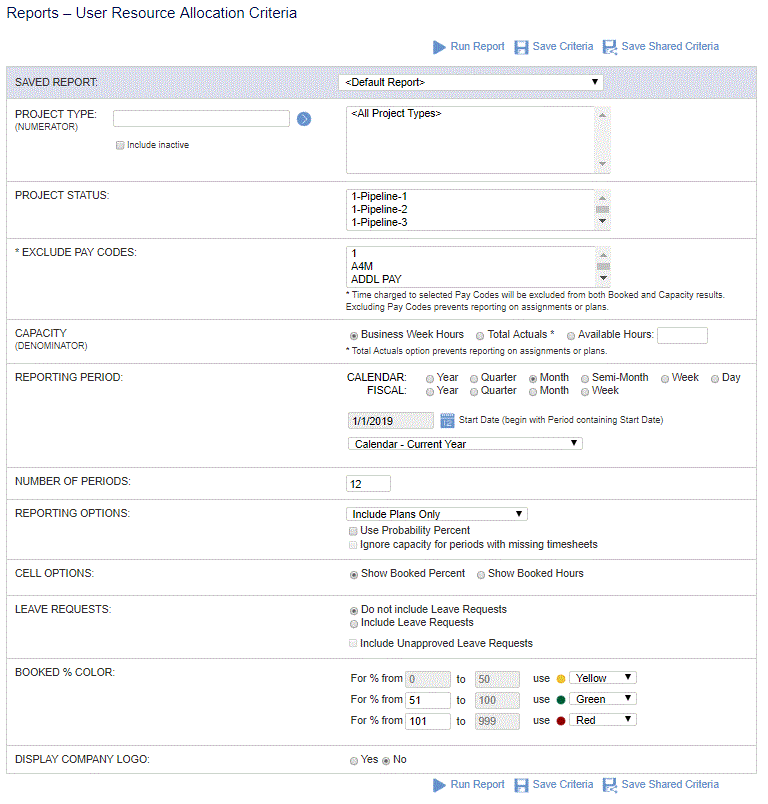
Task: Select Calendar Year reporting period
Action: [430, 378]
